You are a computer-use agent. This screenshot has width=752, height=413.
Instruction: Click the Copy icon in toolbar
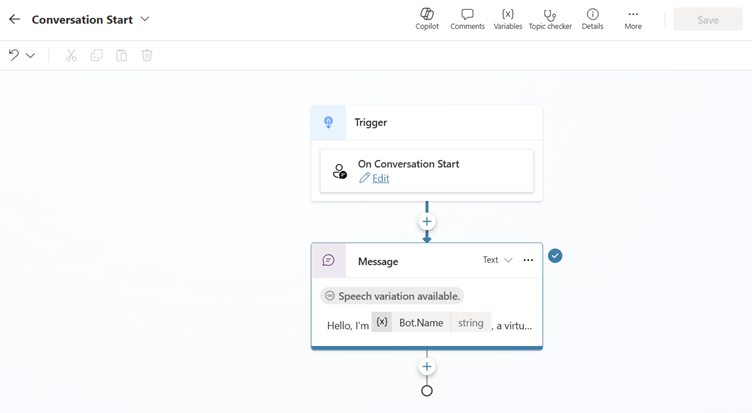tap(97, 55)
